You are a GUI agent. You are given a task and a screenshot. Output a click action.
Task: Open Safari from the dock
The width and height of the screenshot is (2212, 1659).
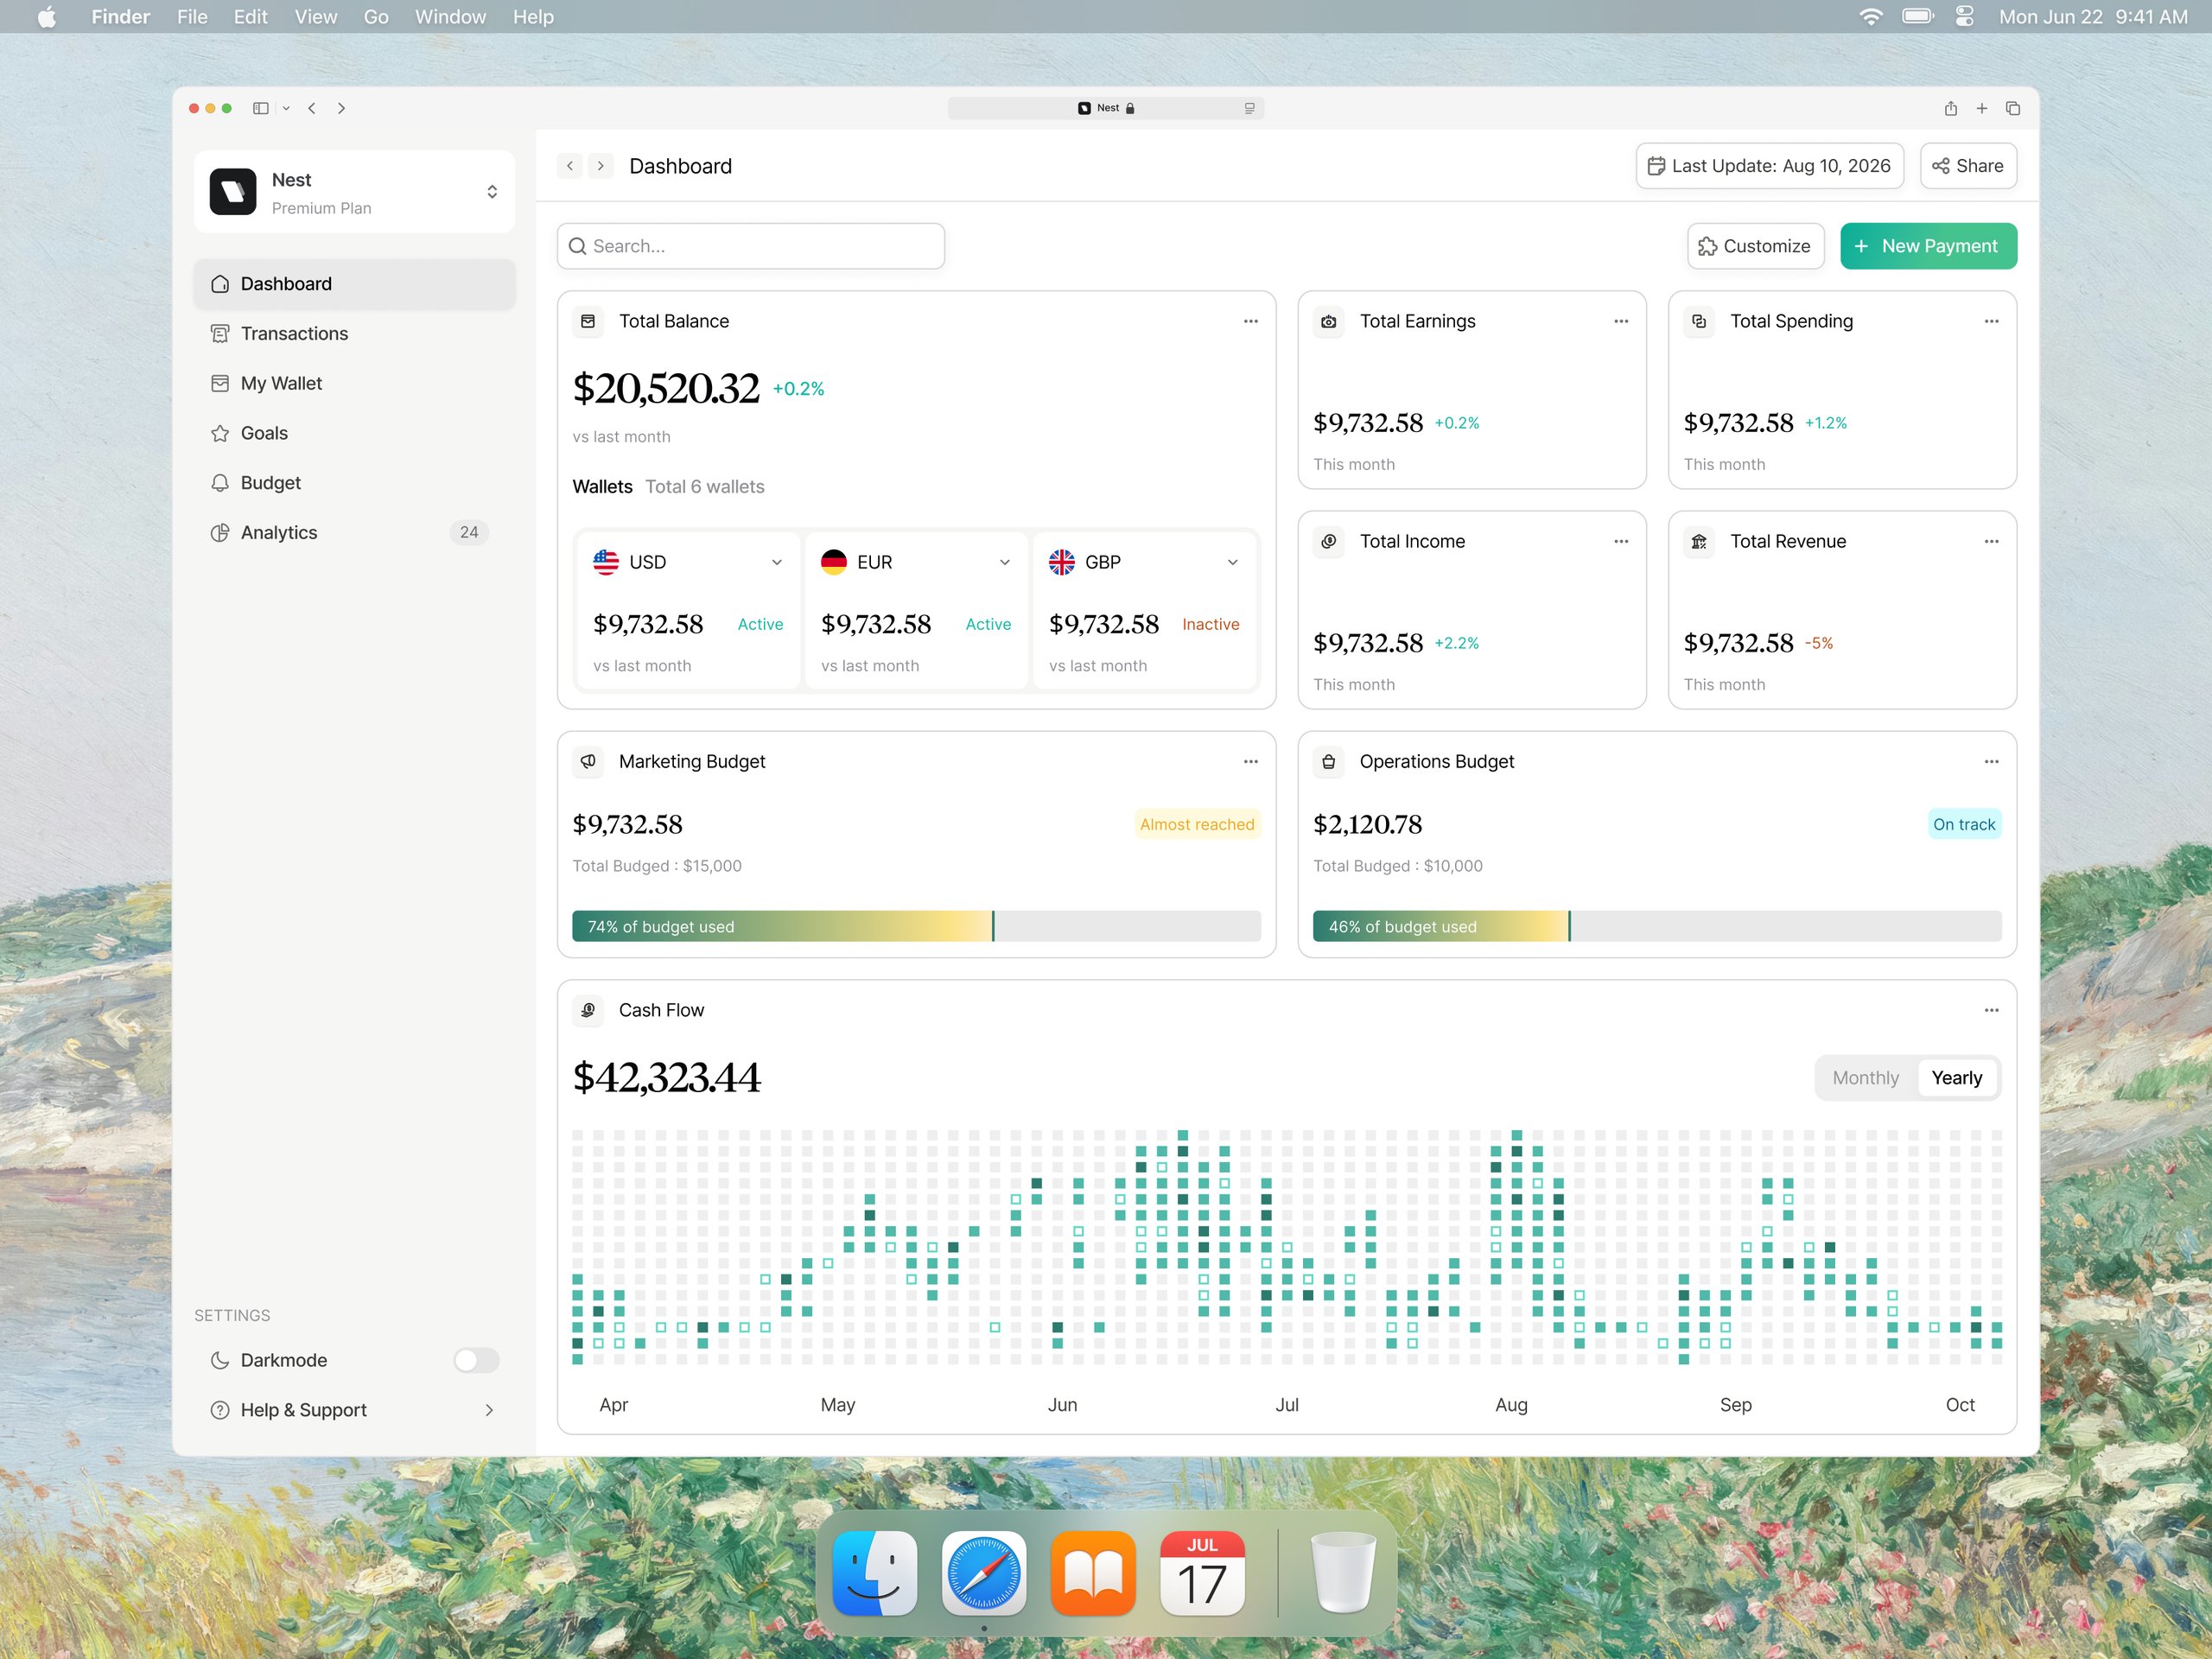(x=984, y=1573)
